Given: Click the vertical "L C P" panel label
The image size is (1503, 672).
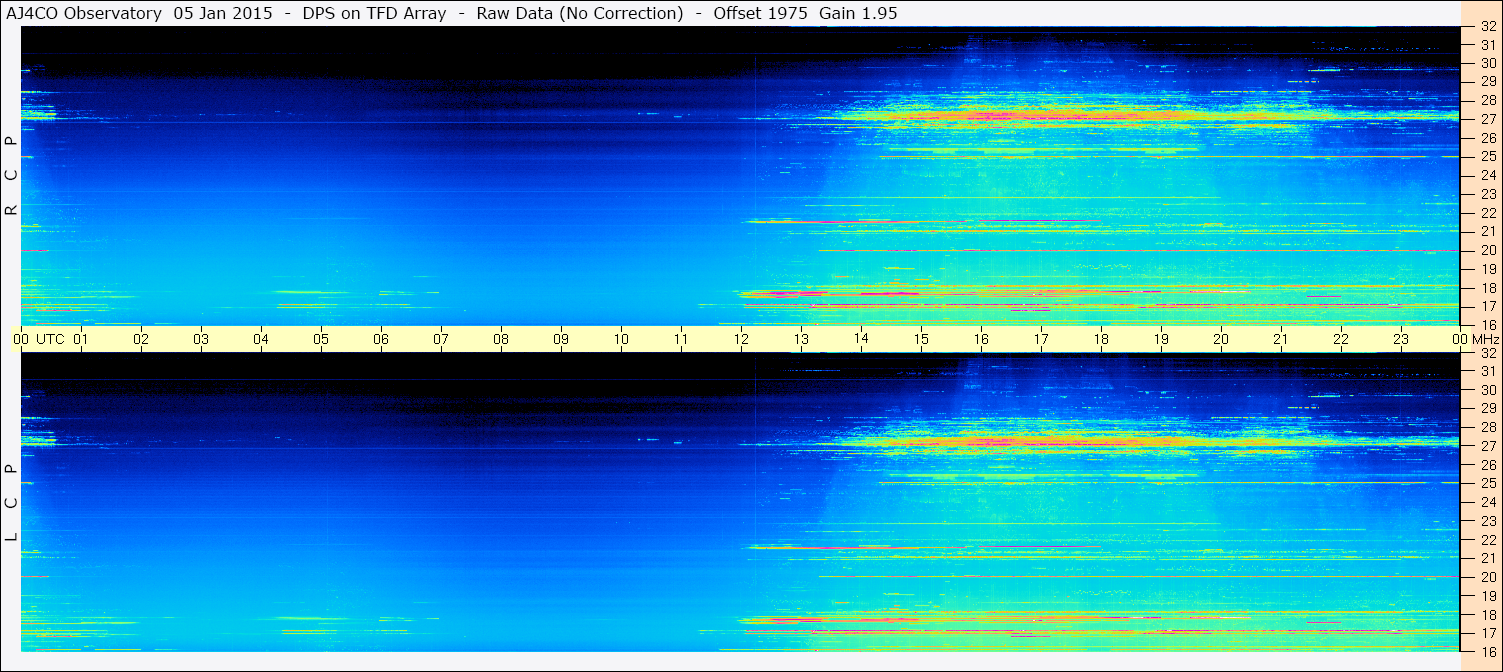Looking at the screenshot, I should 11,503.
